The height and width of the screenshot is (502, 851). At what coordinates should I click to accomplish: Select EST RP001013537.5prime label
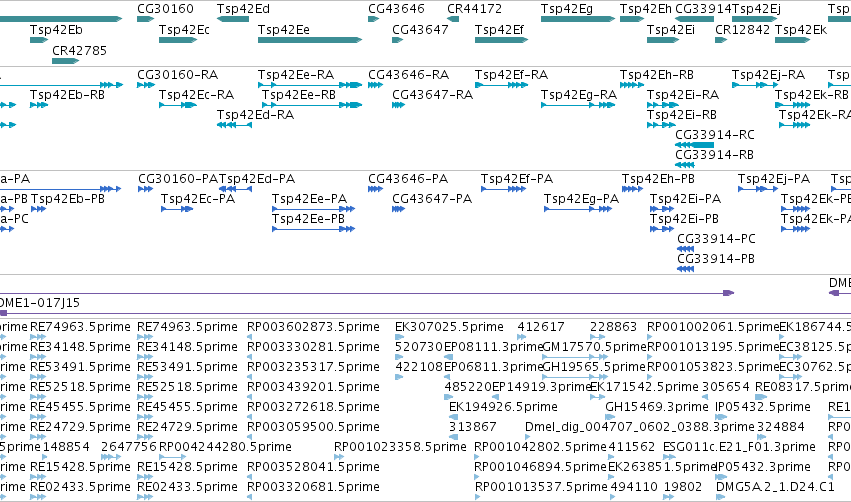(x=541, y=487)
